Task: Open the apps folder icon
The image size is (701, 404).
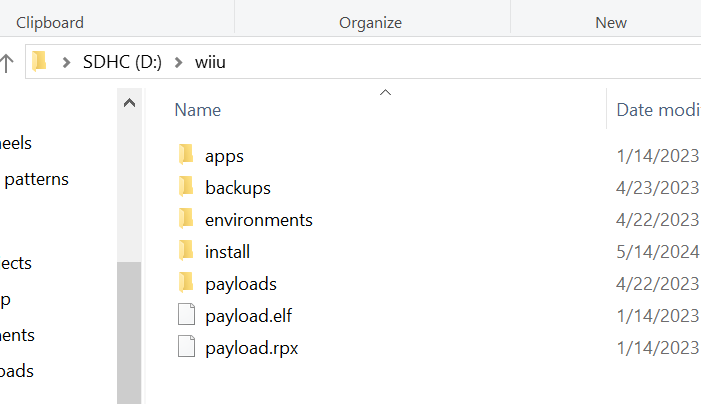Action: coord(186,155)
